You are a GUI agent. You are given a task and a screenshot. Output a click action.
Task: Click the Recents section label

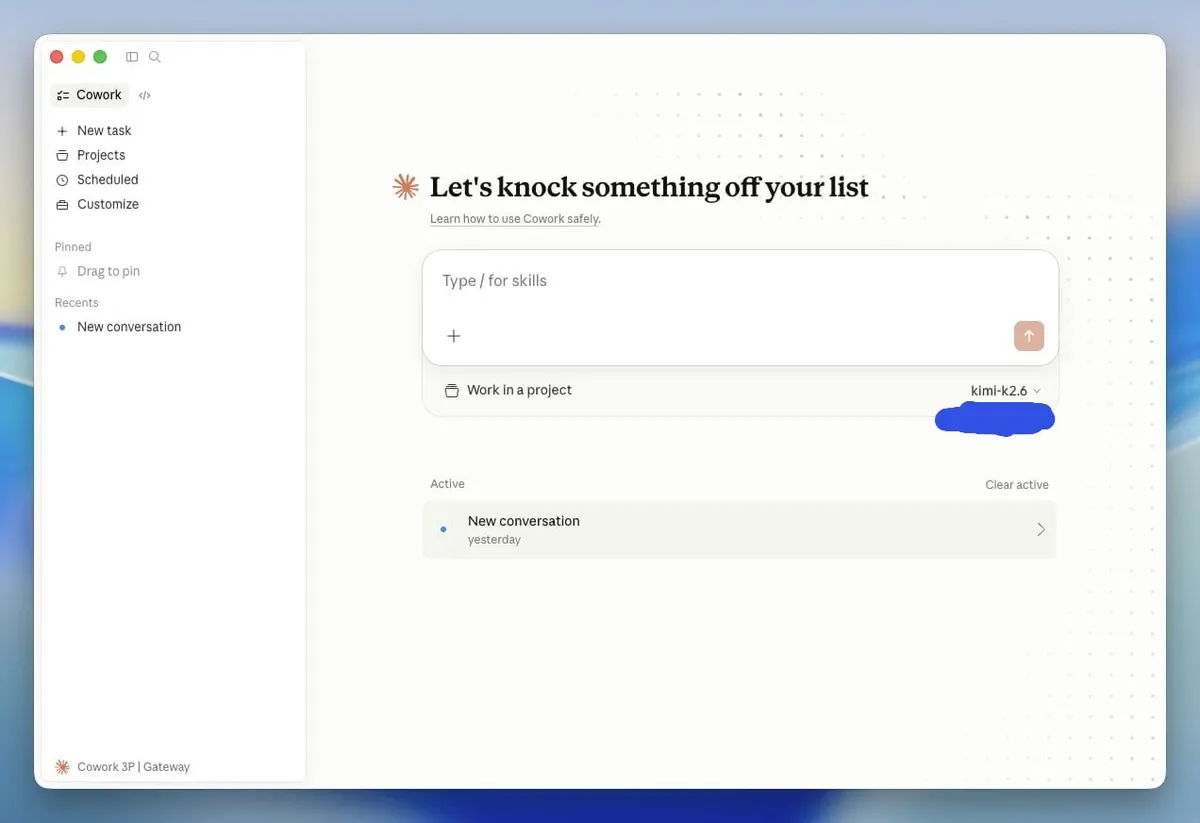[76, 303]
